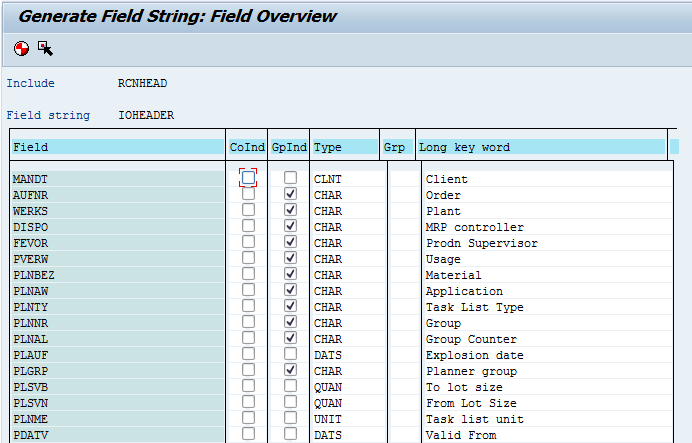
Task: Tick the GpInd checkbox for MANDT
Action: [x=290, y=178]
